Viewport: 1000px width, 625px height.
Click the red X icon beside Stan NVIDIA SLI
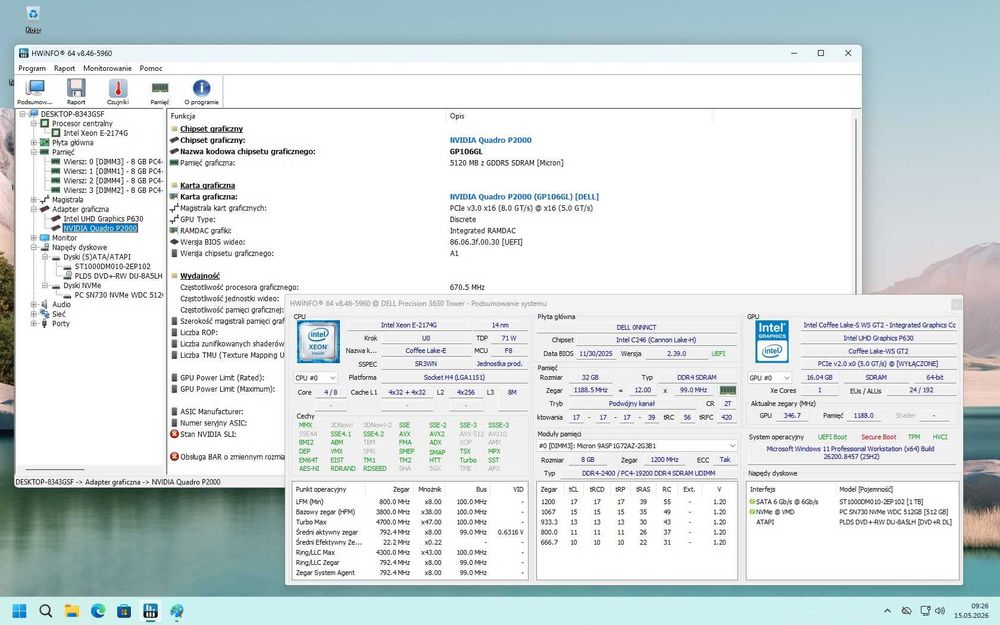[174, 434]
